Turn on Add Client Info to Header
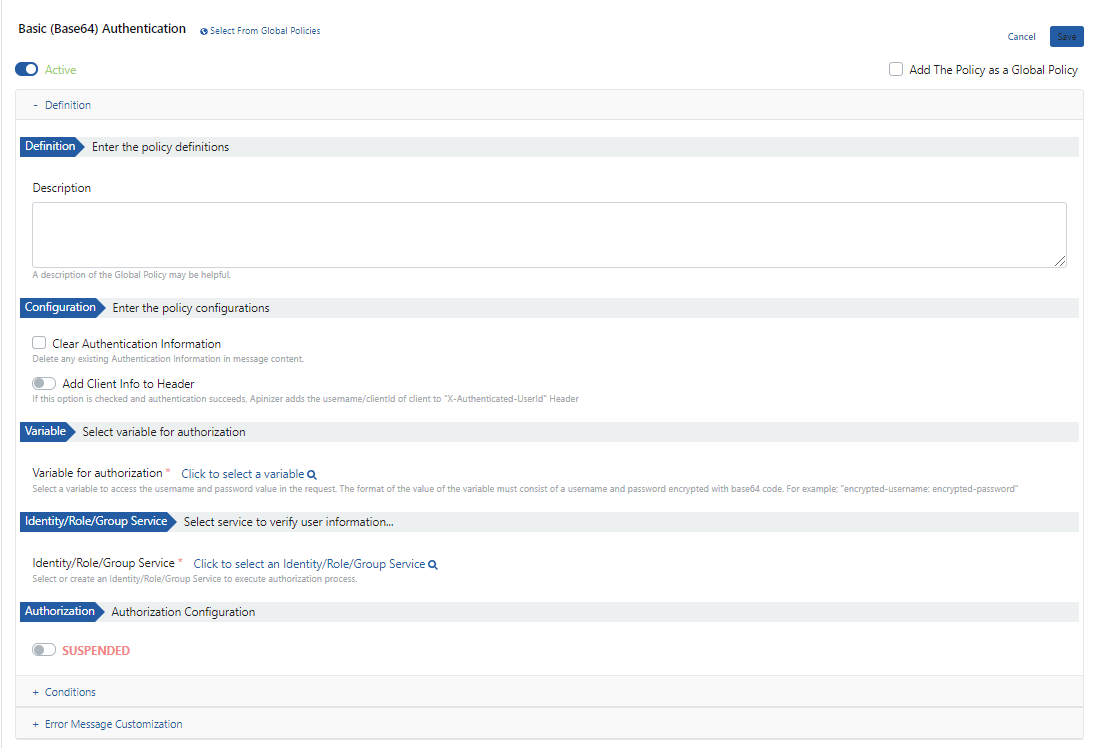1094x748 pixels. coord(44,383)
